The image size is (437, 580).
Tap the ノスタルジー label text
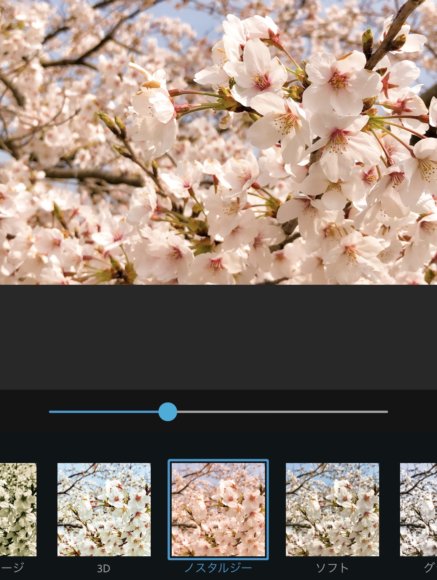[x=218, y=568]
